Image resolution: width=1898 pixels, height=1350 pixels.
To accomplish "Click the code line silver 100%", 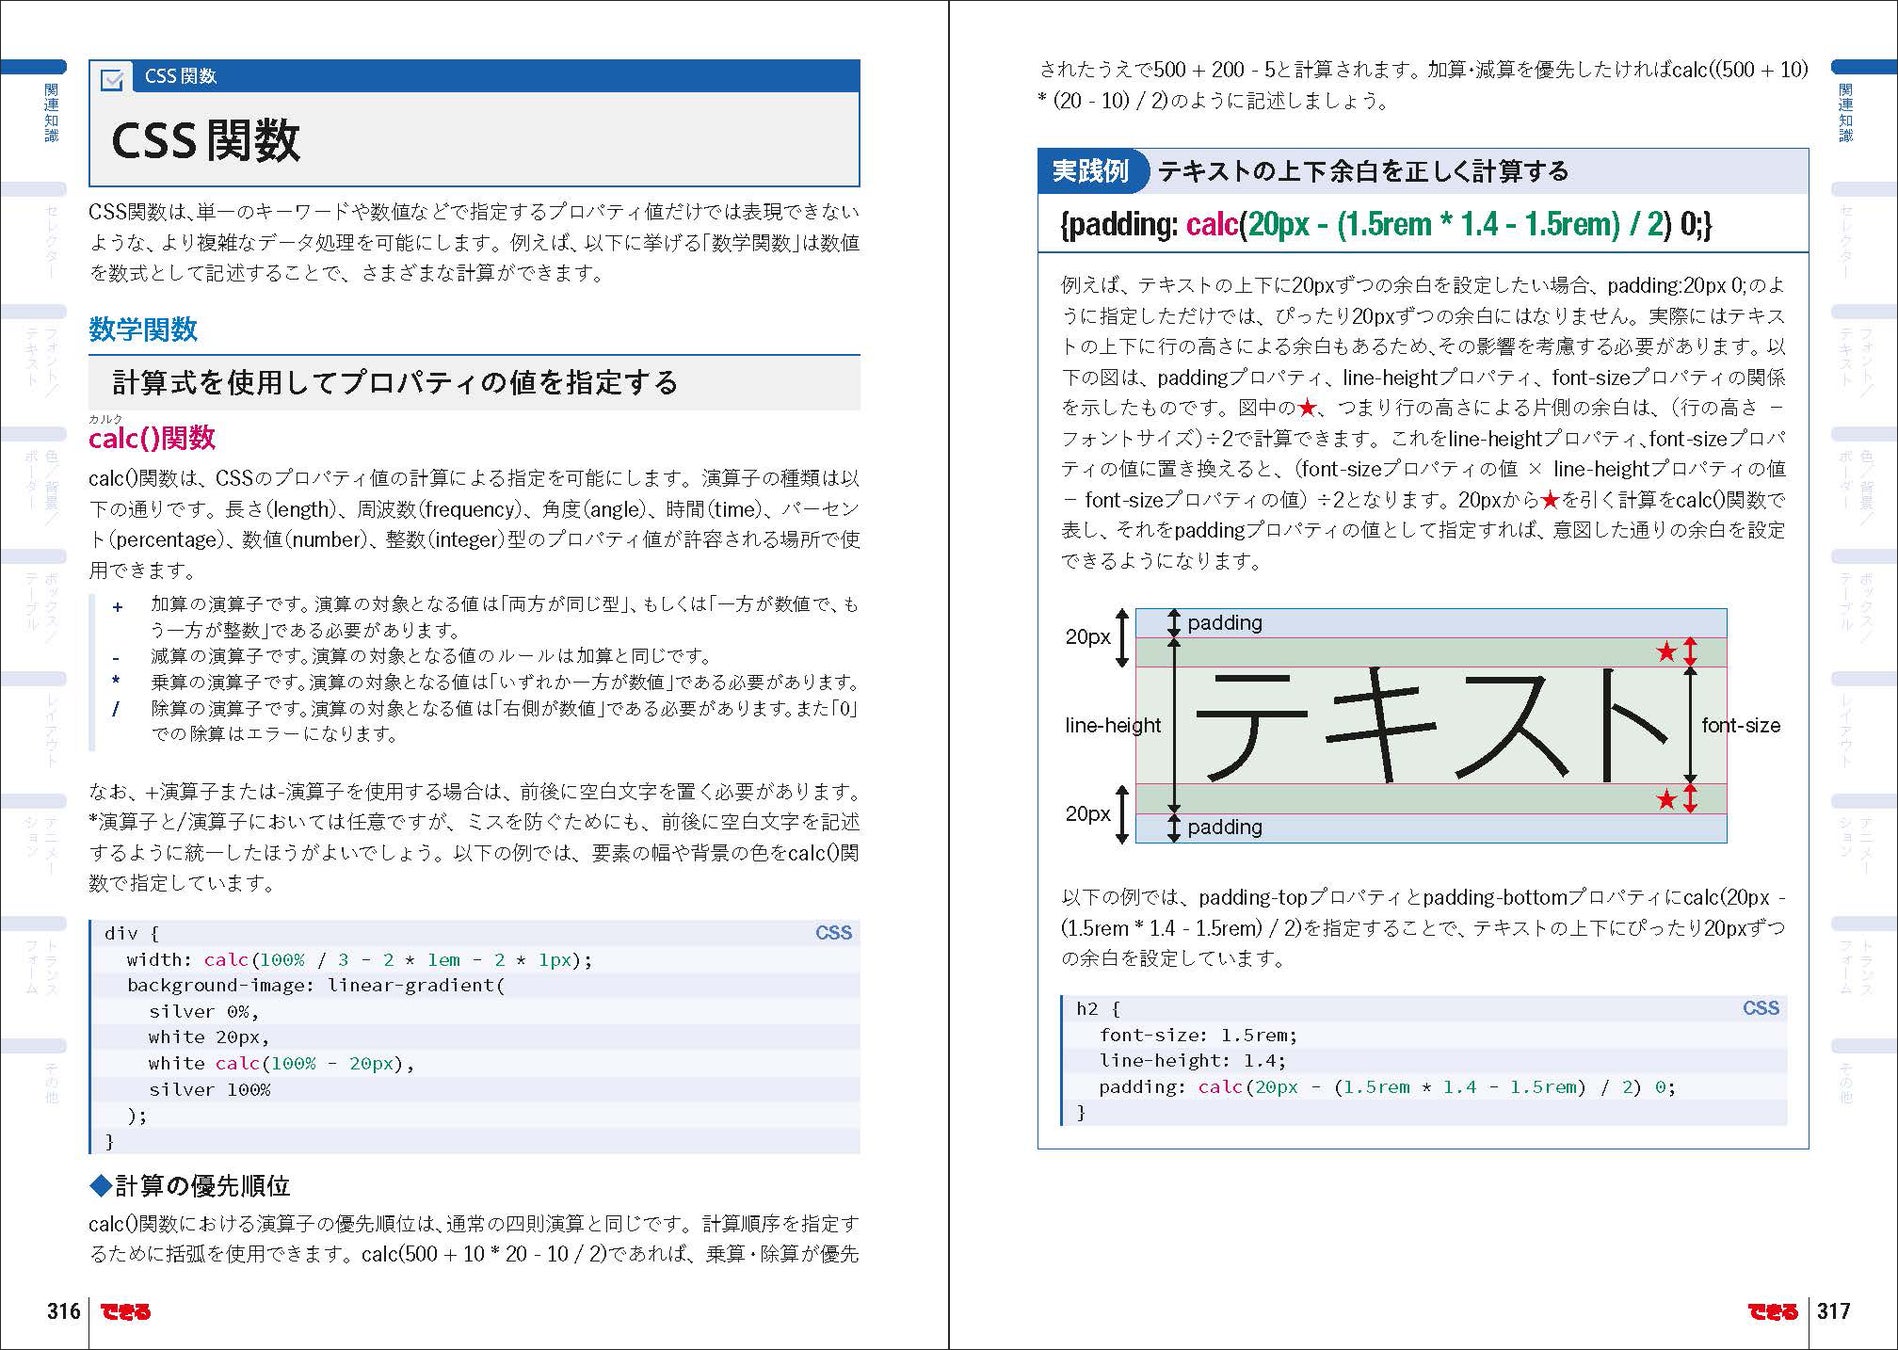I will pyautogui.click(x=210, y=1089).
